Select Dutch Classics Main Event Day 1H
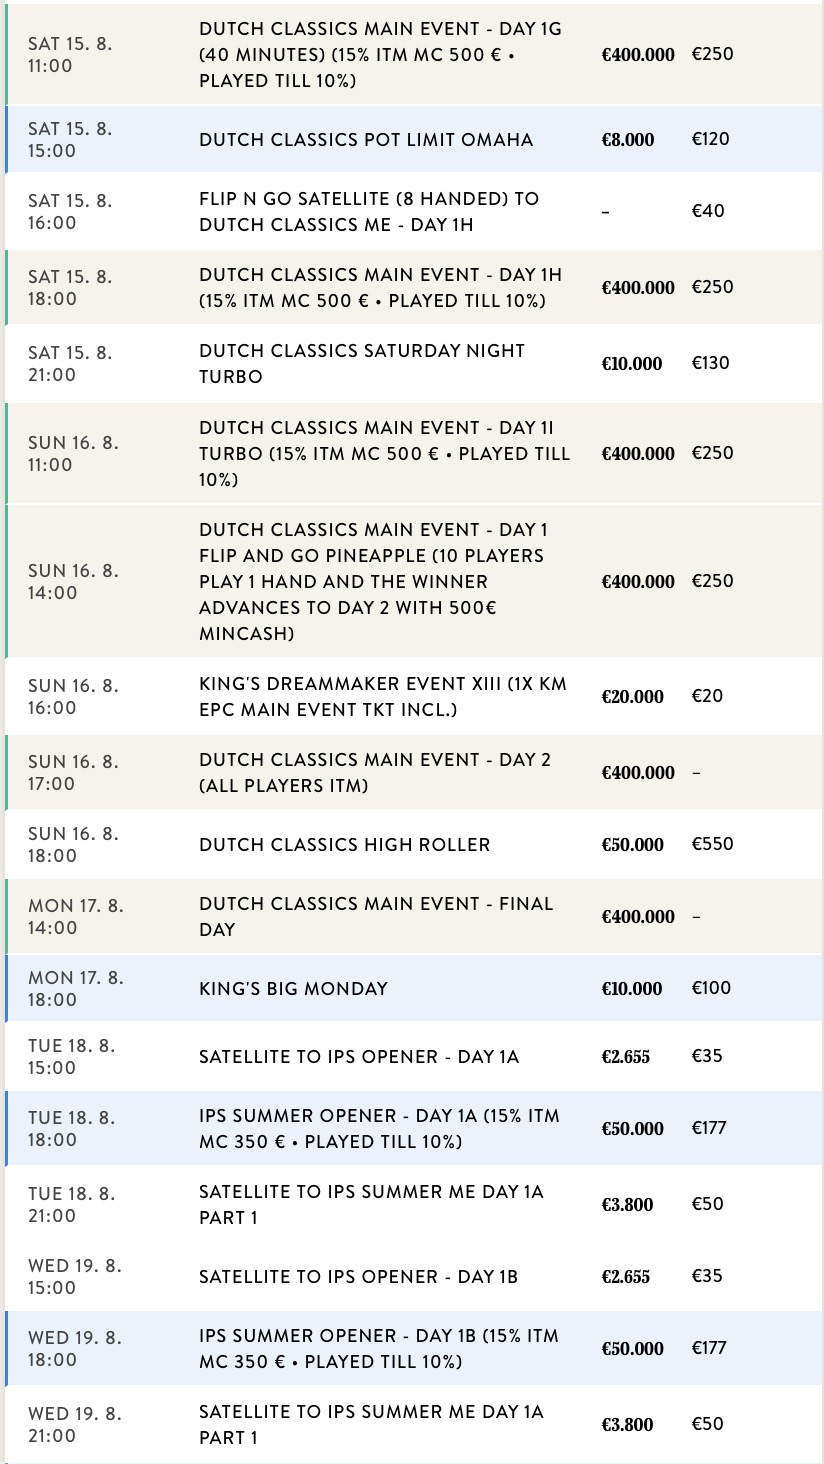The width and height of the screenshot is (824, 1464). click(x=412, y=287)
